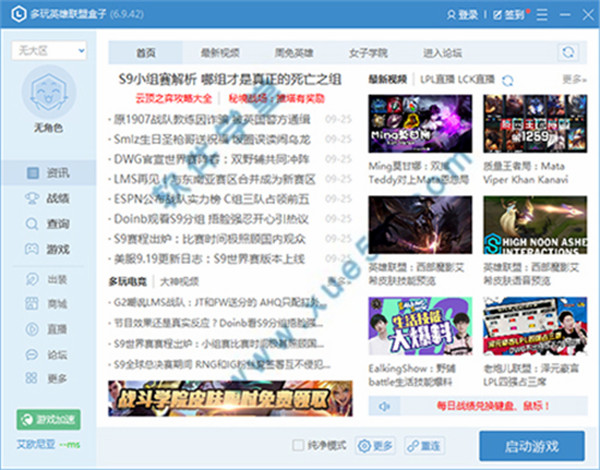Viewport: 600px width, 470px height.
Task: Open news Doinb观看S9分组
Action: [212, 219]
